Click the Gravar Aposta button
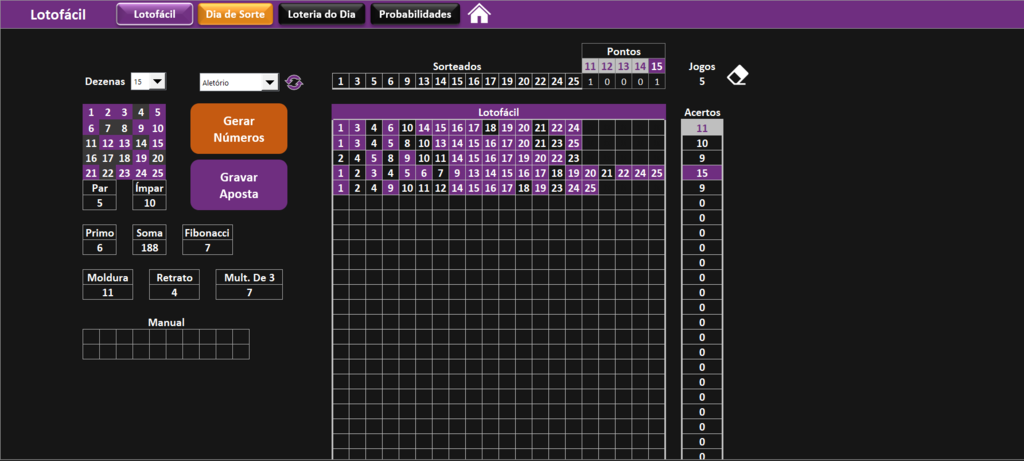Screen dimensions: 1024x461 click(239, 185)
